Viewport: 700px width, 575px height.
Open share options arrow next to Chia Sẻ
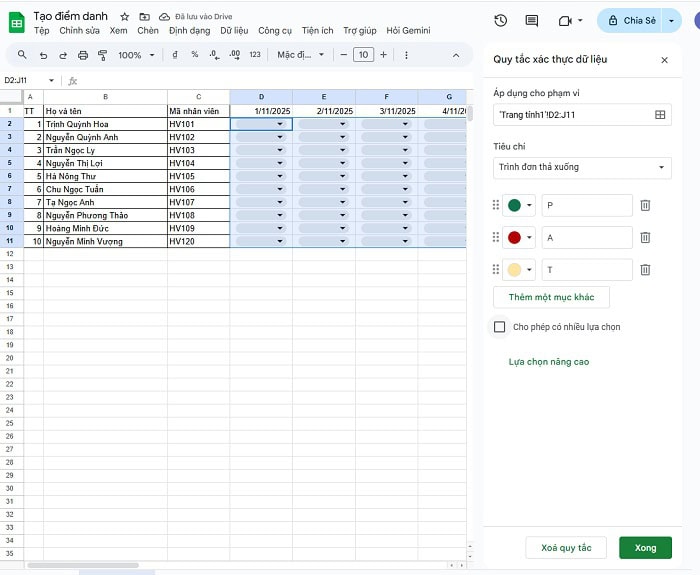(x=671, y=21)
